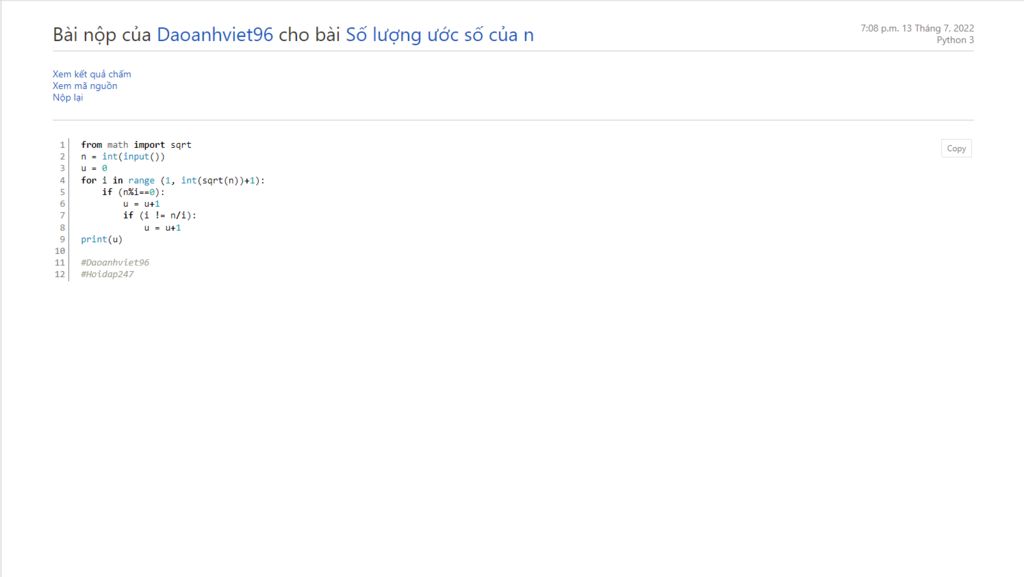Click the 'from math import sqrt' code line
This screenshot has width=1024, height=577.
[136, 145]
